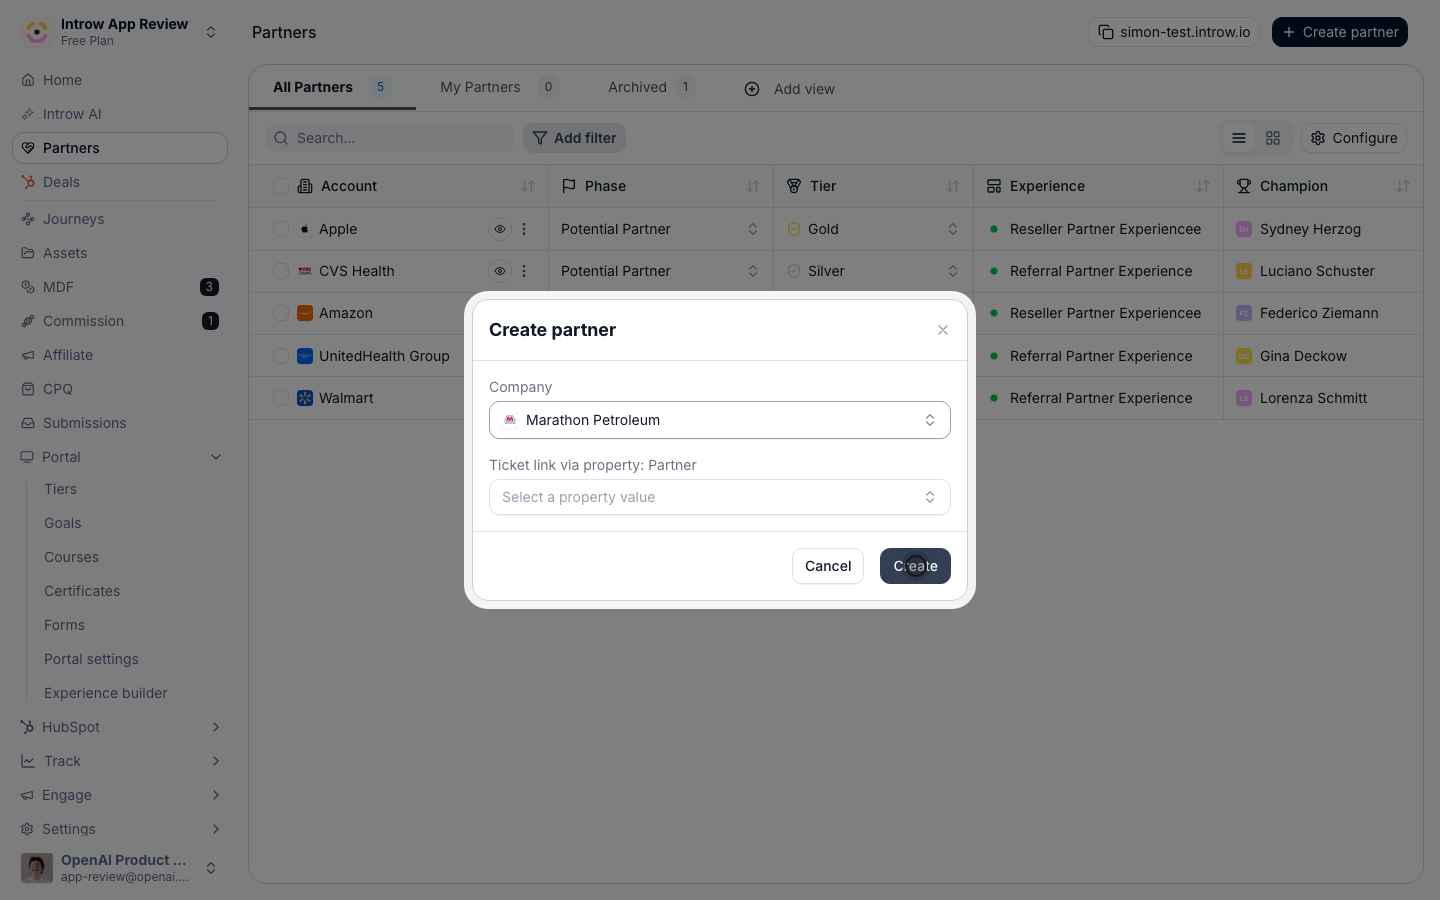Sort by the Phase column
Image resolution: width=1440 pixels, height=900 pixels.
(753, 186)
